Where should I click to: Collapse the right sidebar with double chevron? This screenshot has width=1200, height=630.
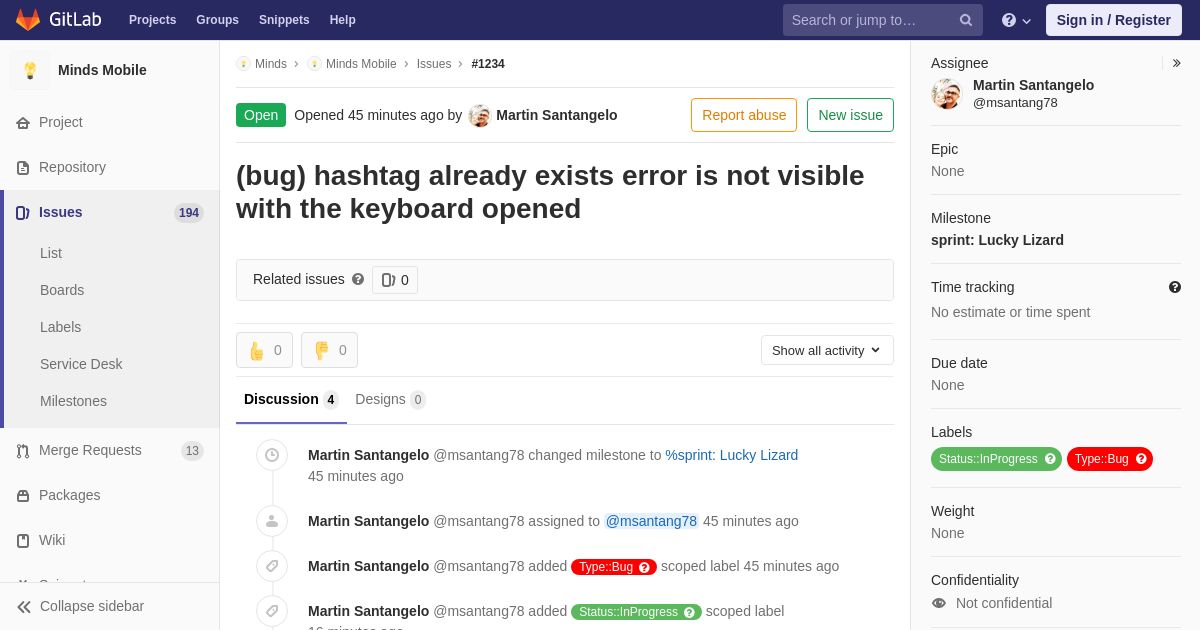coord(1176,63)
